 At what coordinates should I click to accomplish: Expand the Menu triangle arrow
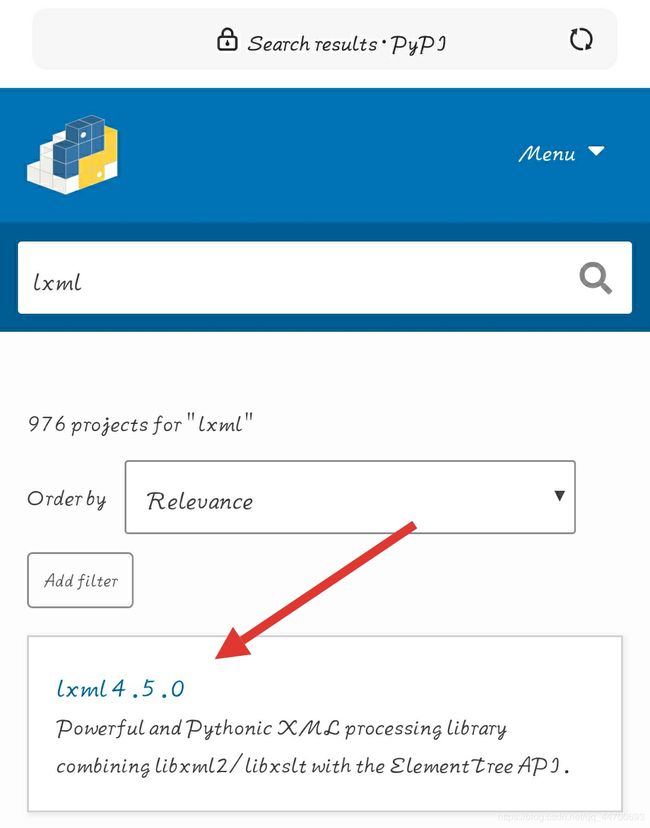[596, 151]
